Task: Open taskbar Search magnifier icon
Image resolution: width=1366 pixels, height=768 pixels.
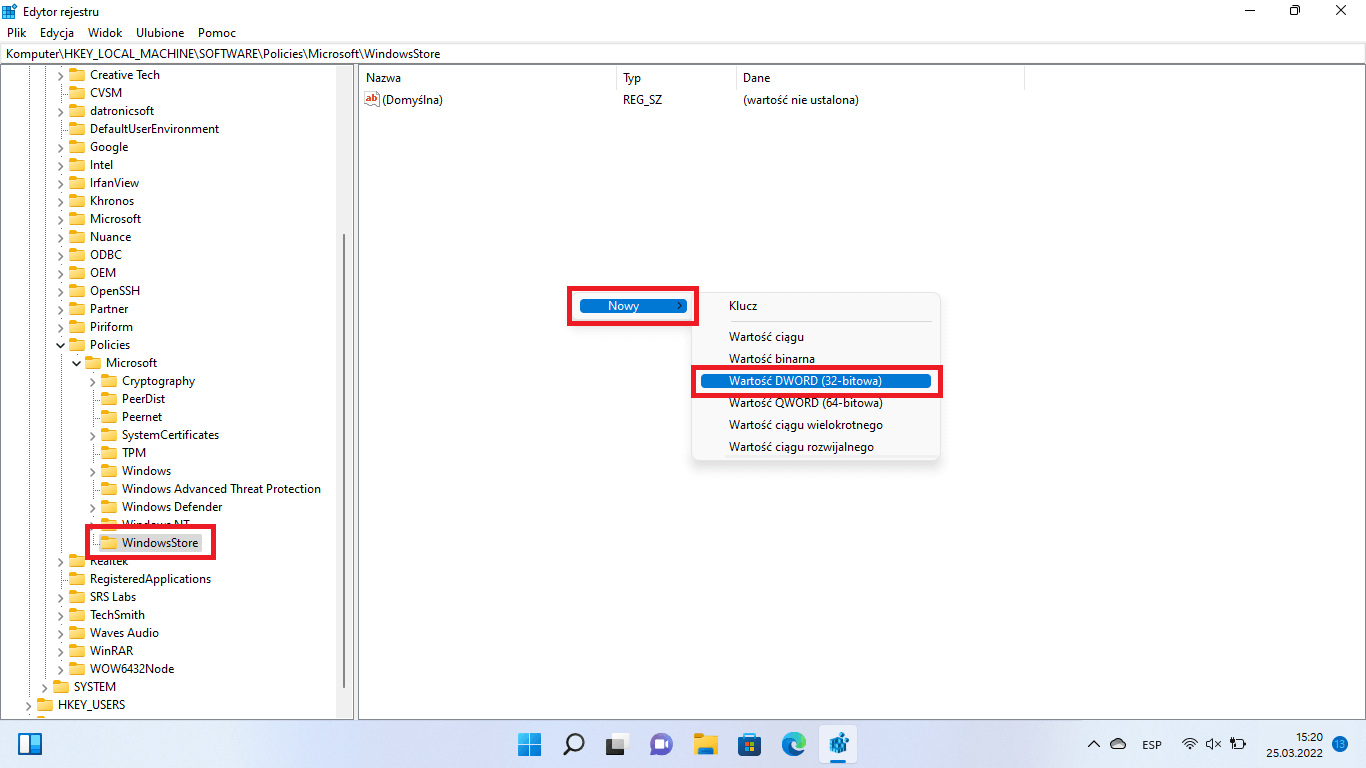Action: (x=574, y=744)
